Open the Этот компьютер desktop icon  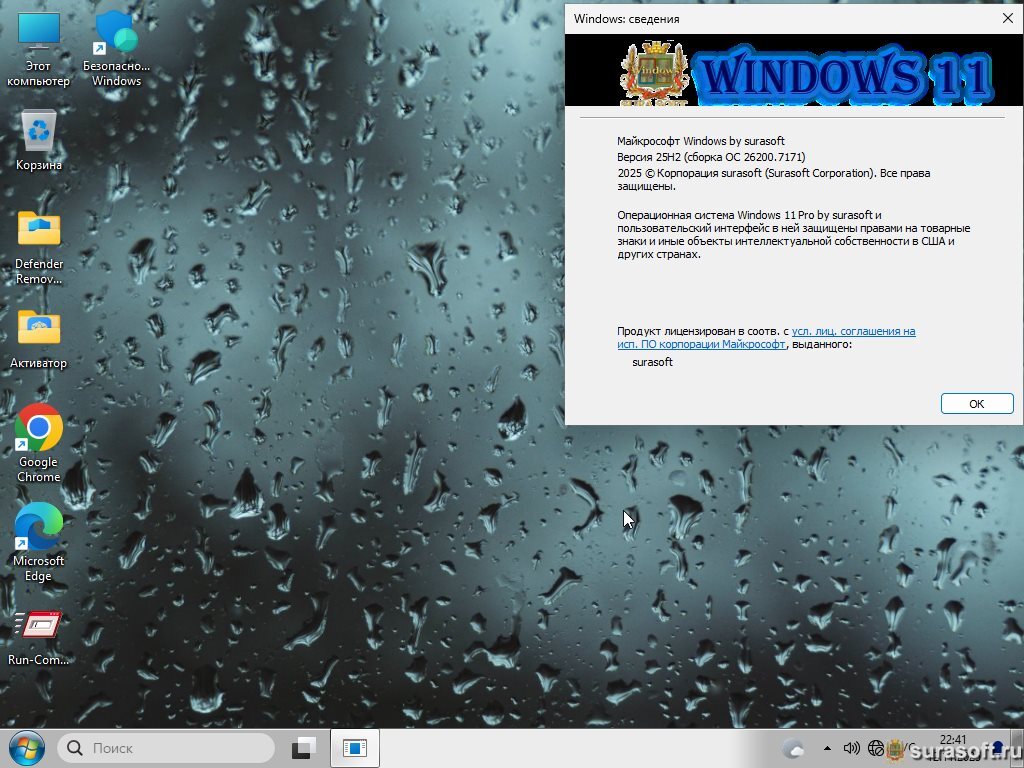(39, 50)
